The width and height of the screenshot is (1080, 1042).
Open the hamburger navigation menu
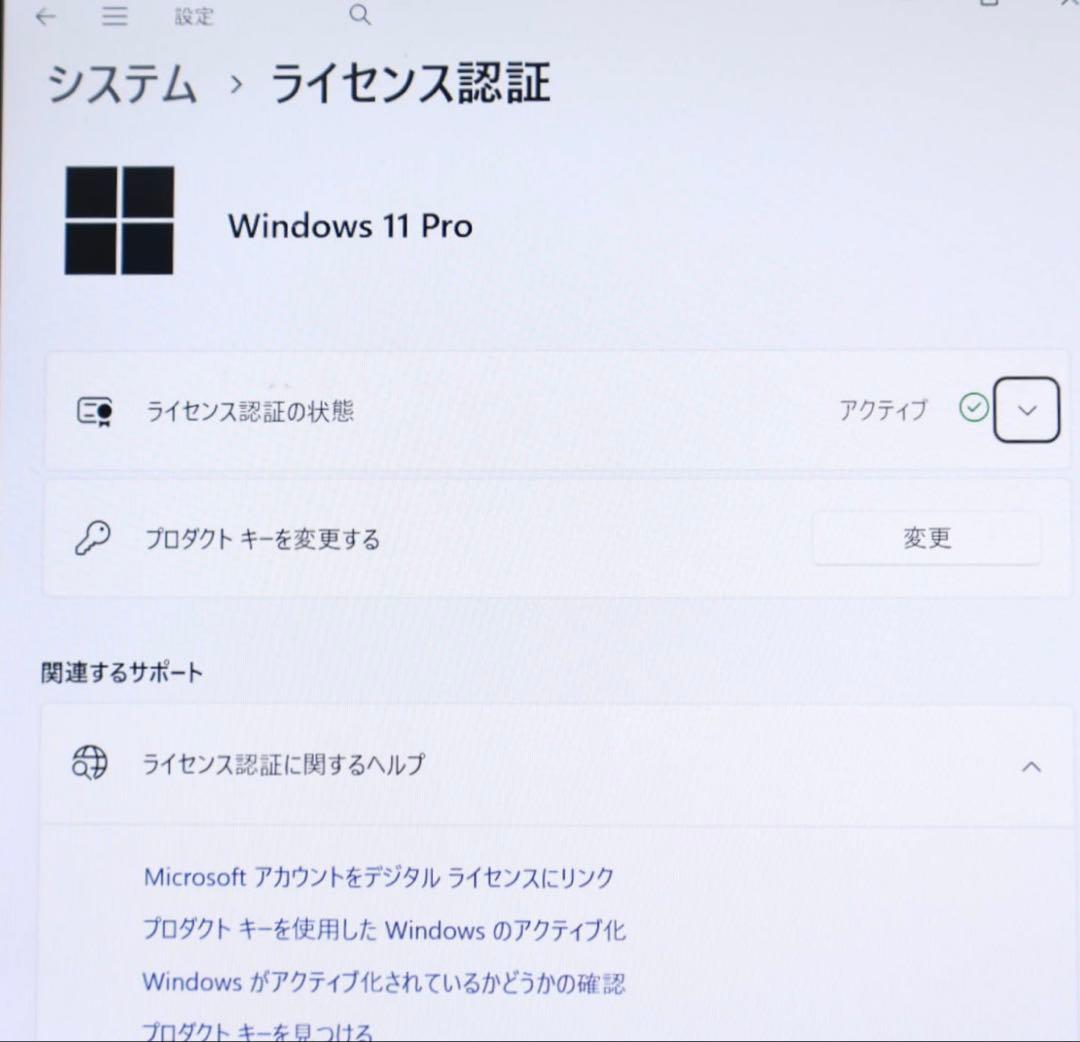(x=115, y=16)
